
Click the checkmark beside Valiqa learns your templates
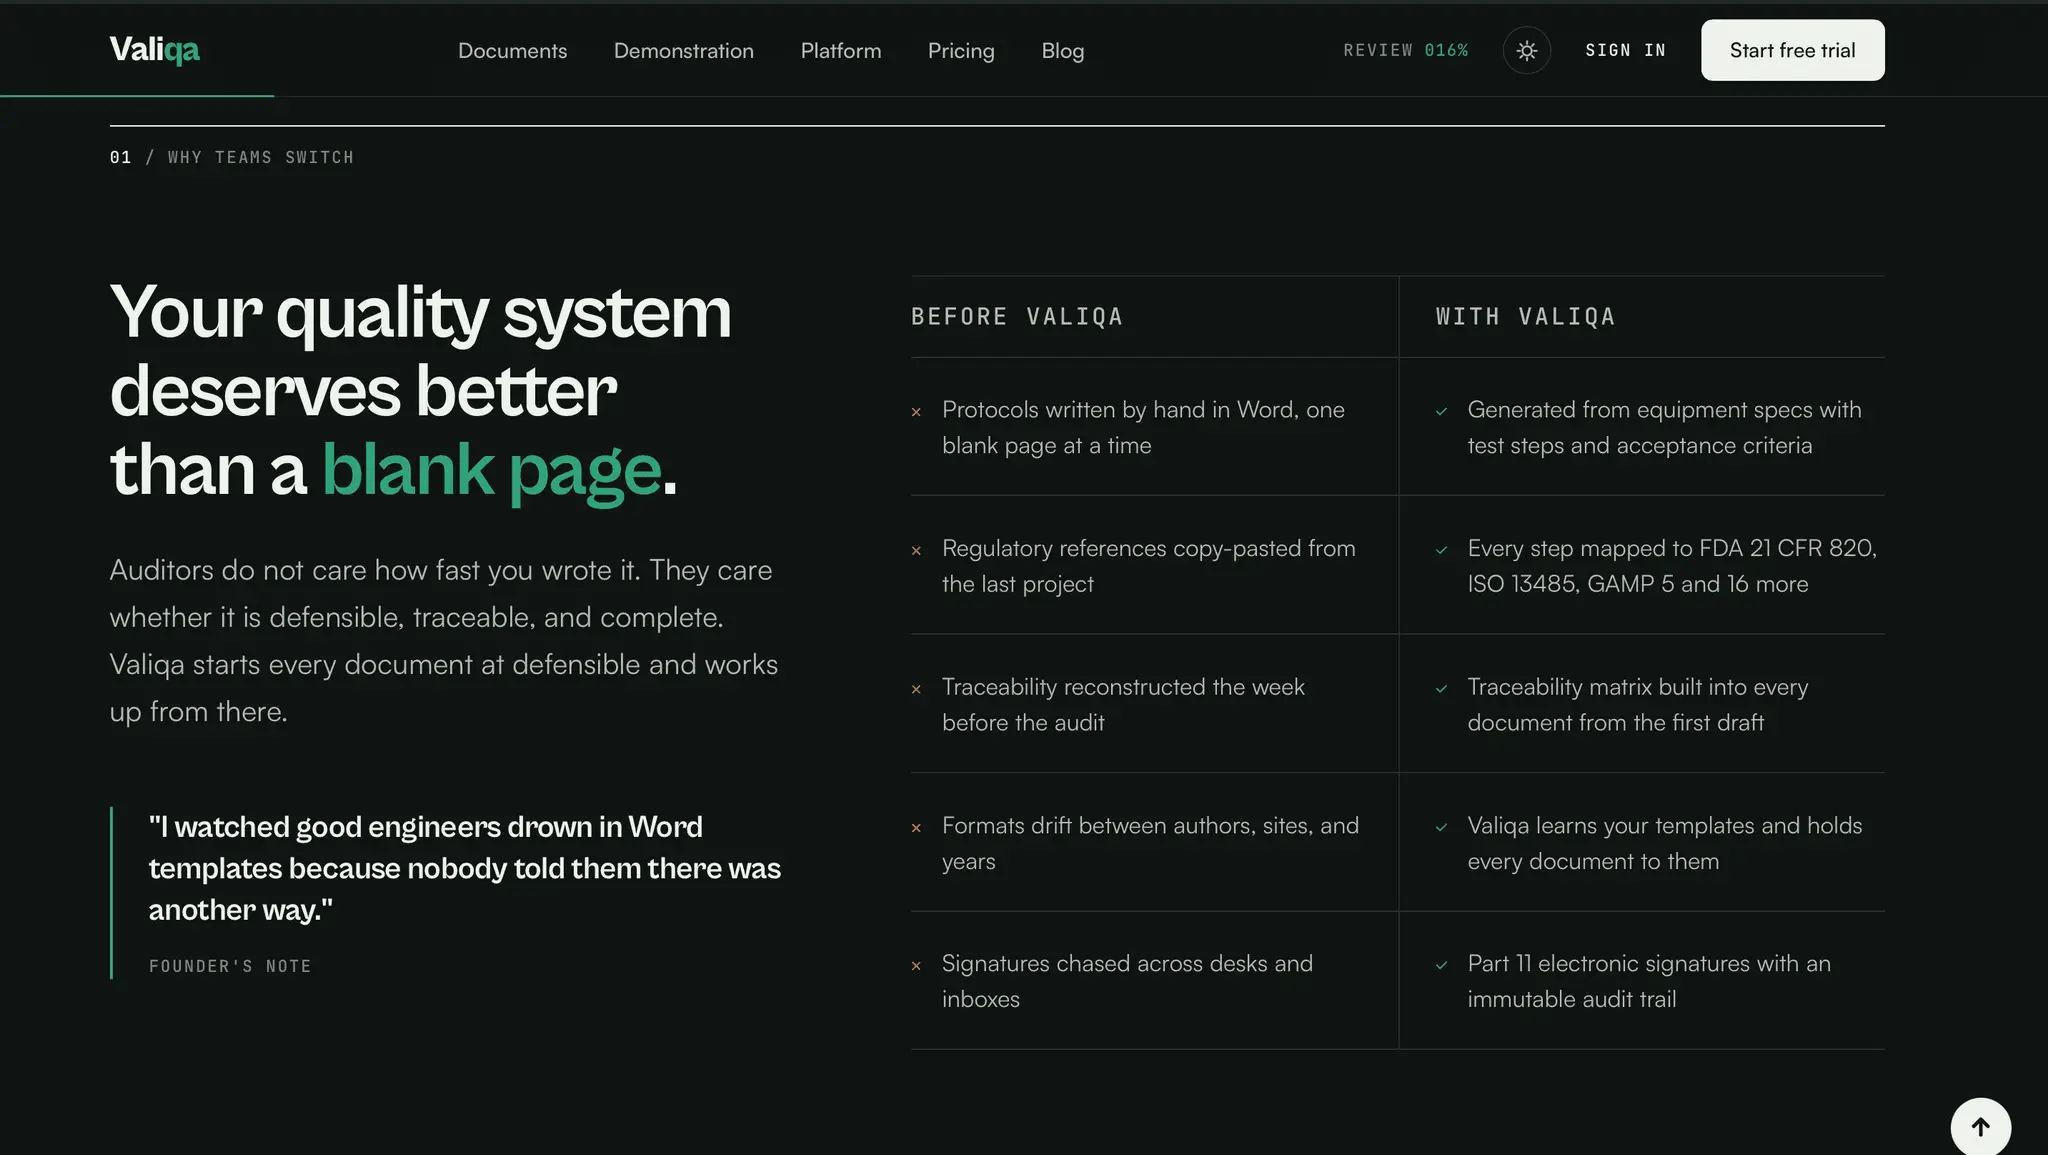click(1442, 827)
